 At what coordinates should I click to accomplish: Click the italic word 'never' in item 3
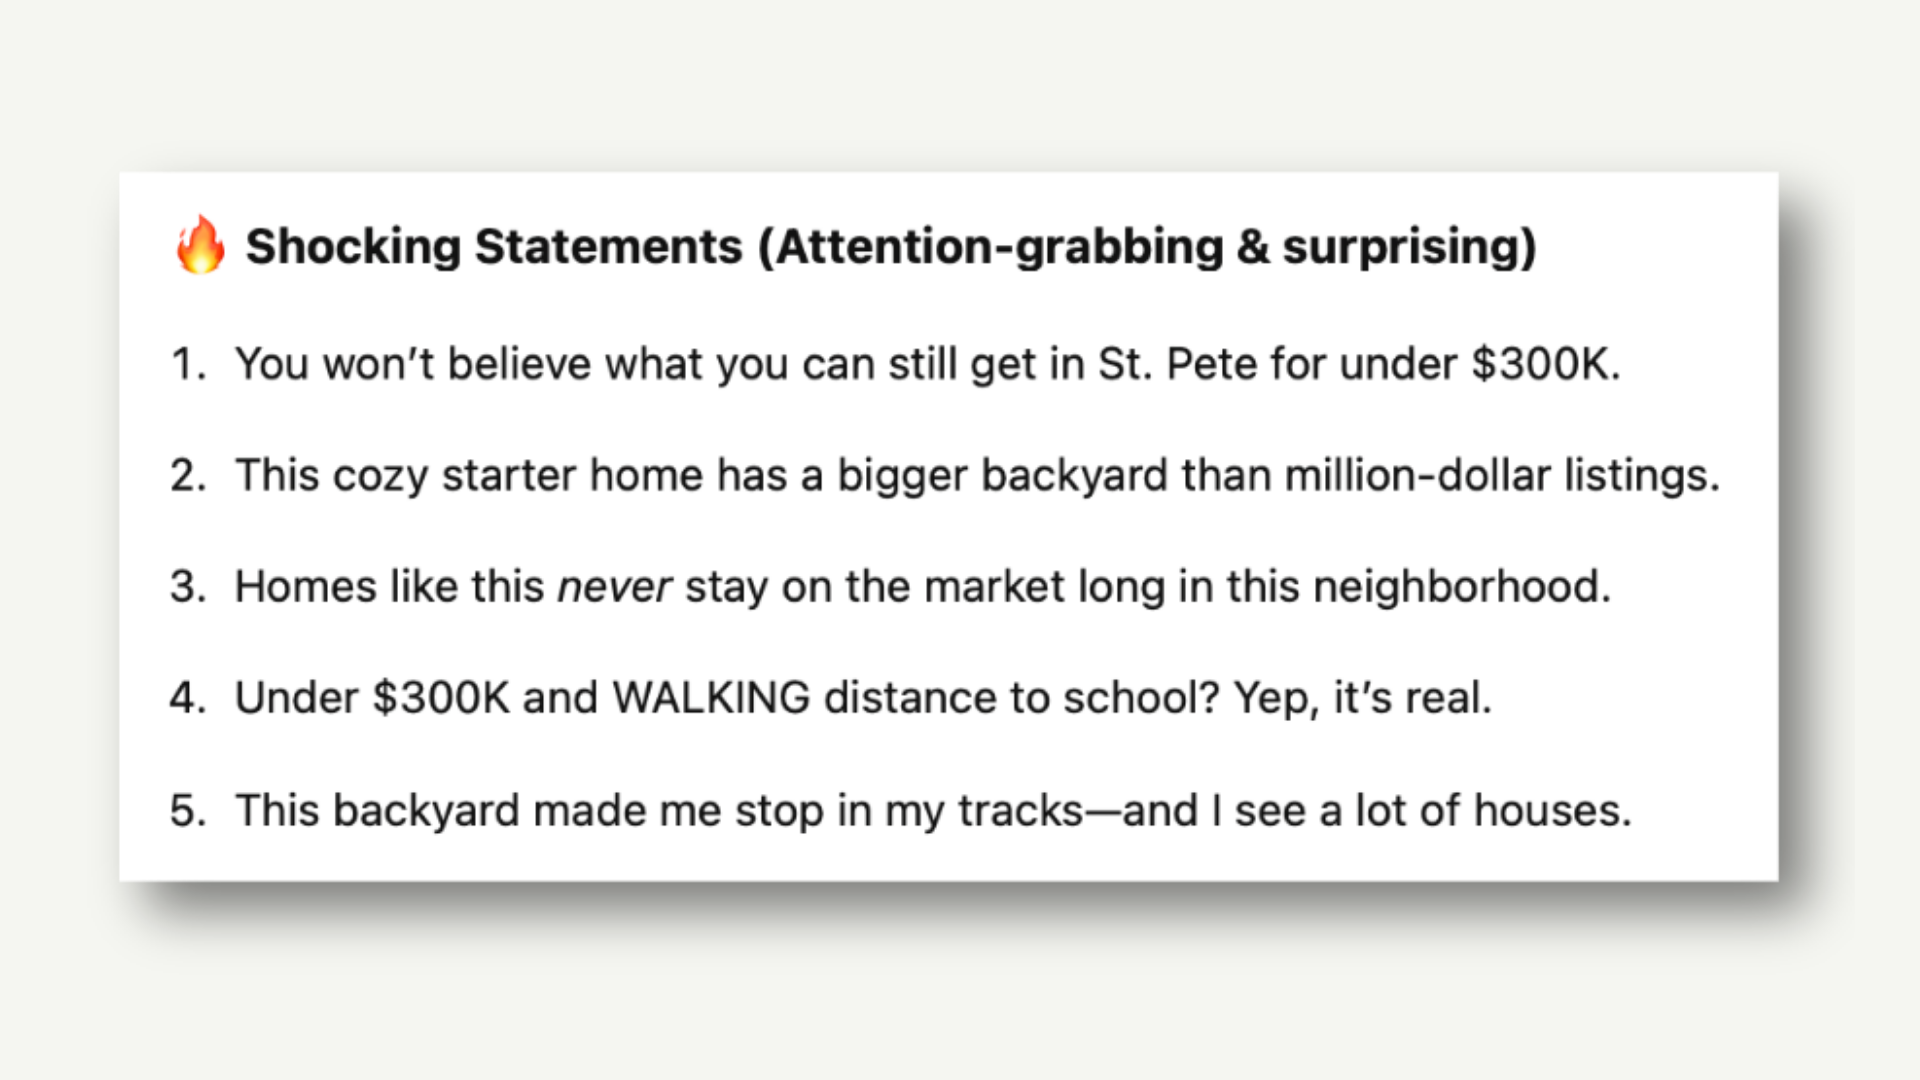tap(614, 587)
